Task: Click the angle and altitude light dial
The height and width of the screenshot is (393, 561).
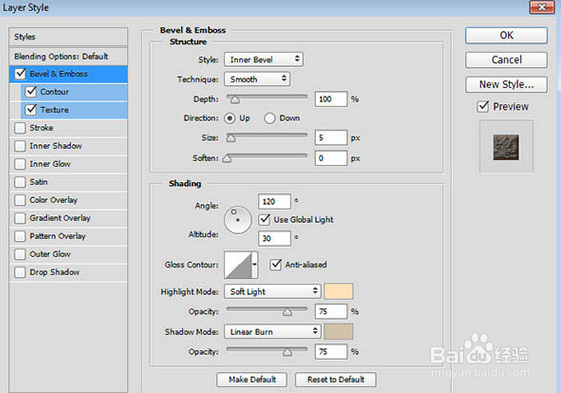Action: [x=238, y=220]
